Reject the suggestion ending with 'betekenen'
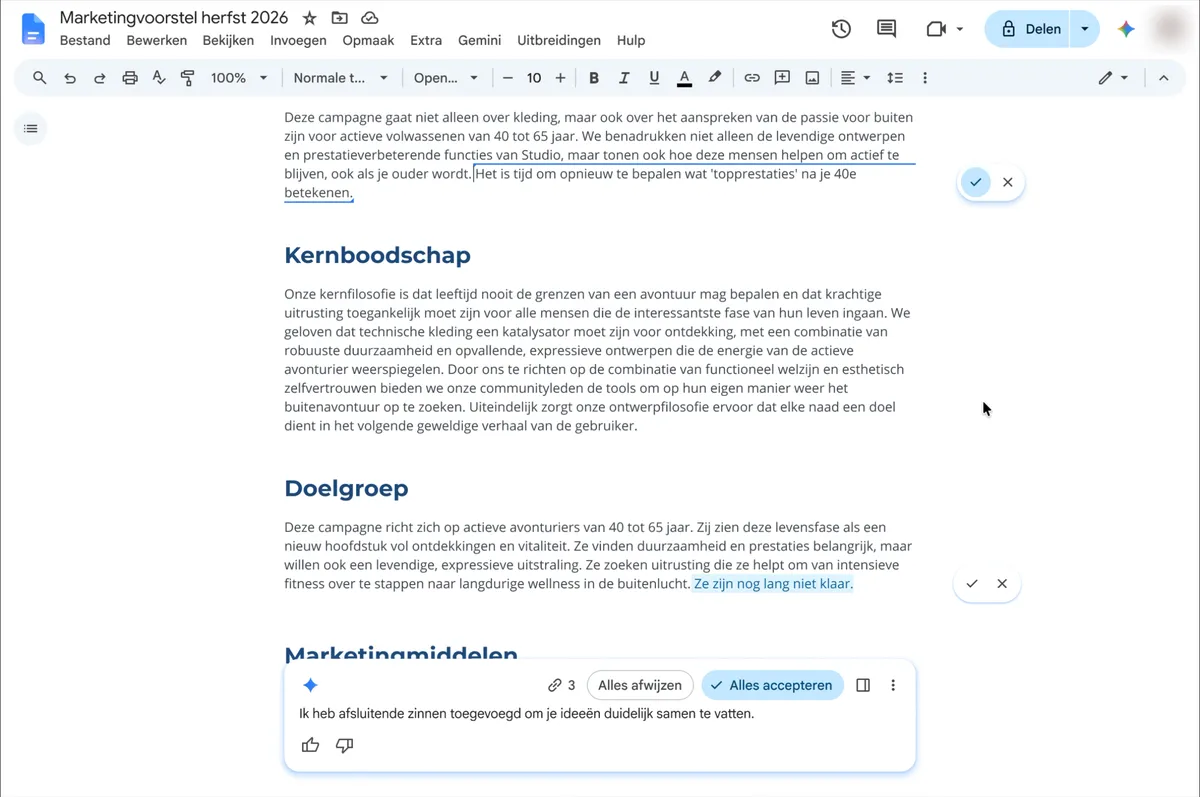The image size is (1200, 797). tap(1007, 182)
